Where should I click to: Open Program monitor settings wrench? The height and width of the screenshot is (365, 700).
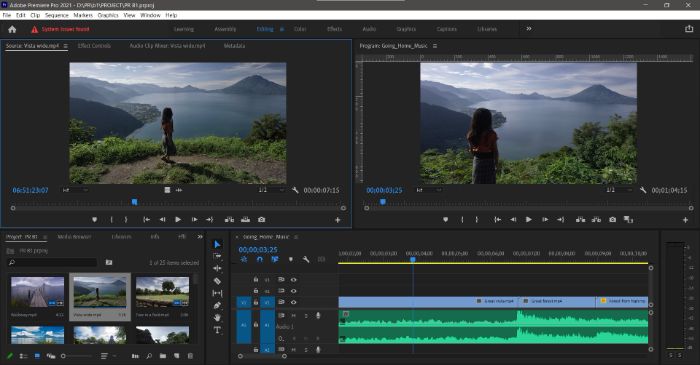pos(643,190)
